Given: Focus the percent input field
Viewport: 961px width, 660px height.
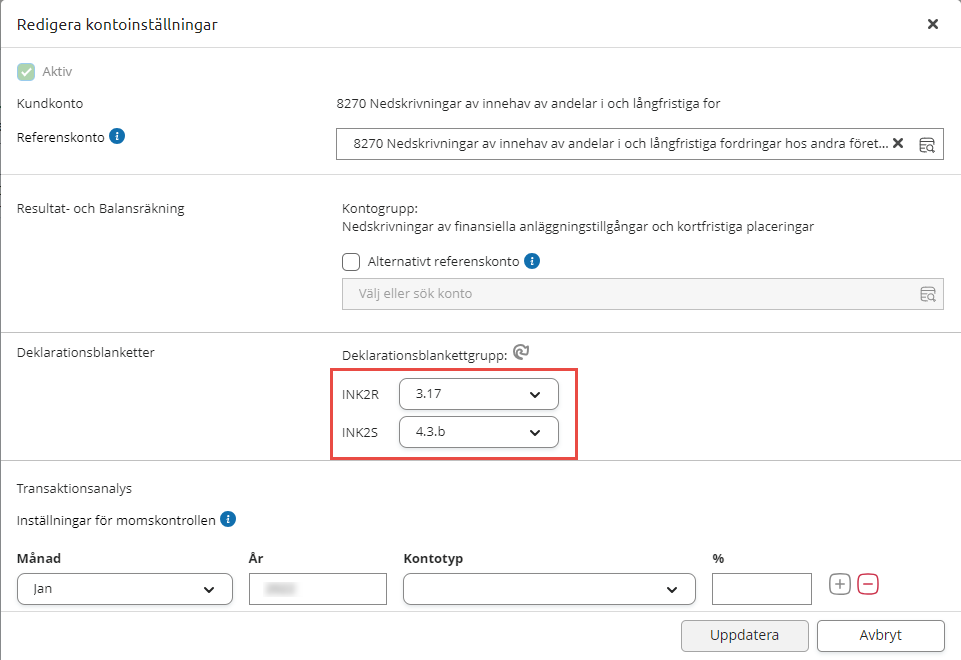Looking at the screenshot, I should (761, 589).
